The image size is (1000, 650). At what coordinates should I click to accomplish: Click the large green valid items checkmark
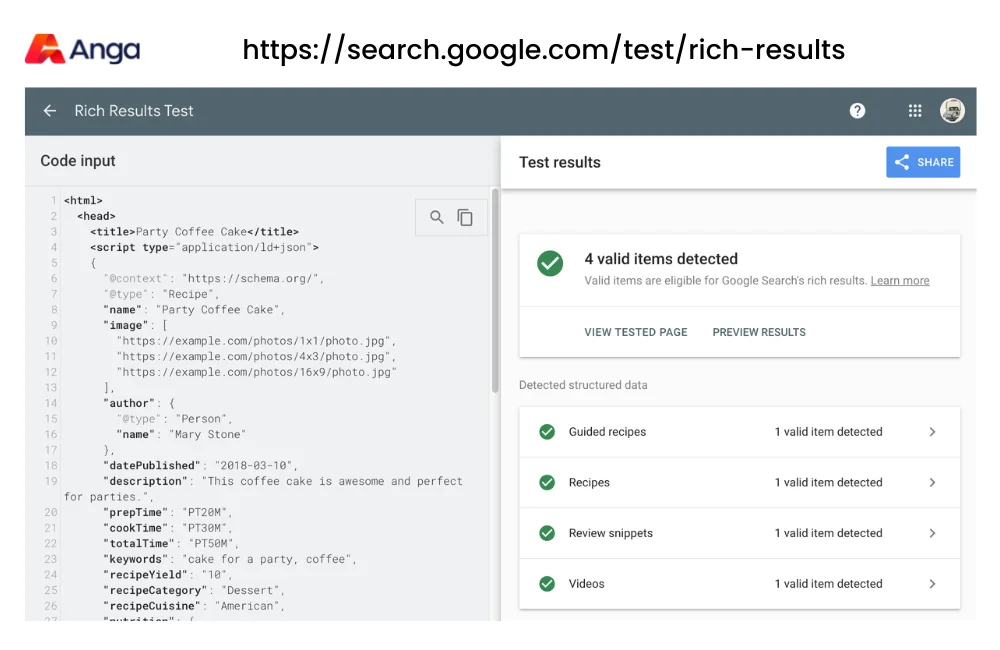pos(550,263)
